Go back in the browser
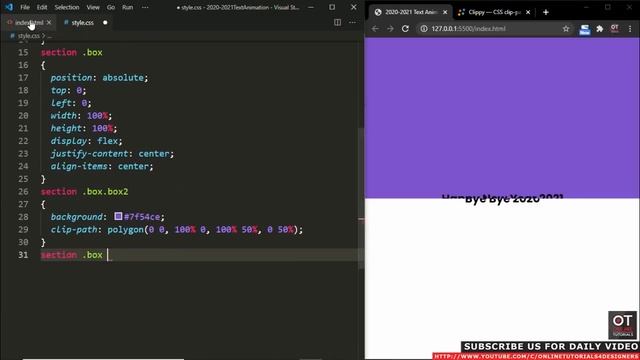The width and height of the screenshot is (640, 360). point(375,29)
